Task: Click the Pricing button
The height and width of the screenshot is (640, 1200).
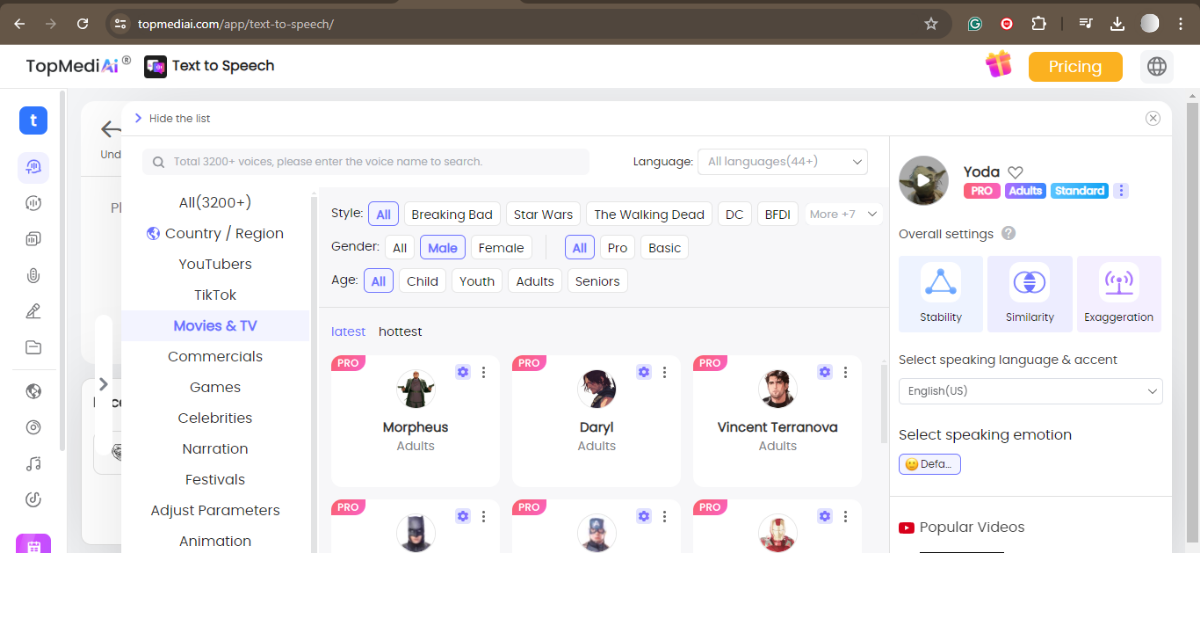Action: tap(1075, 66)
